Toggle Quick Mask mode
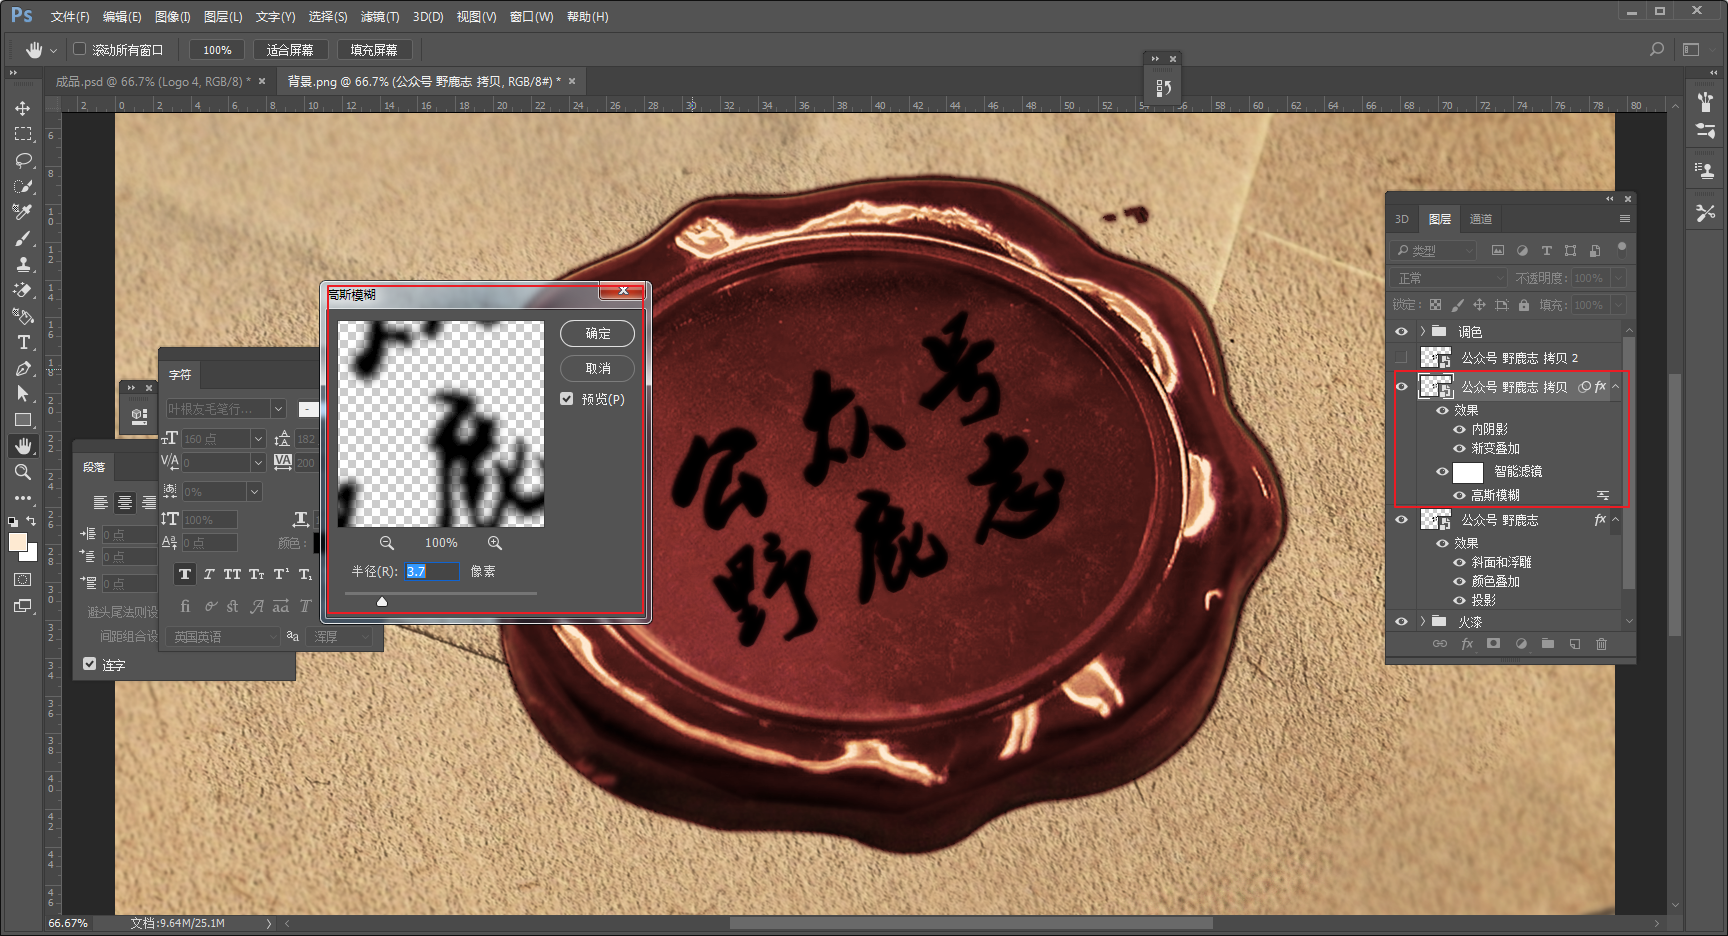The width and height of the screenshot is (1728, 936). [x=22, y=580]
